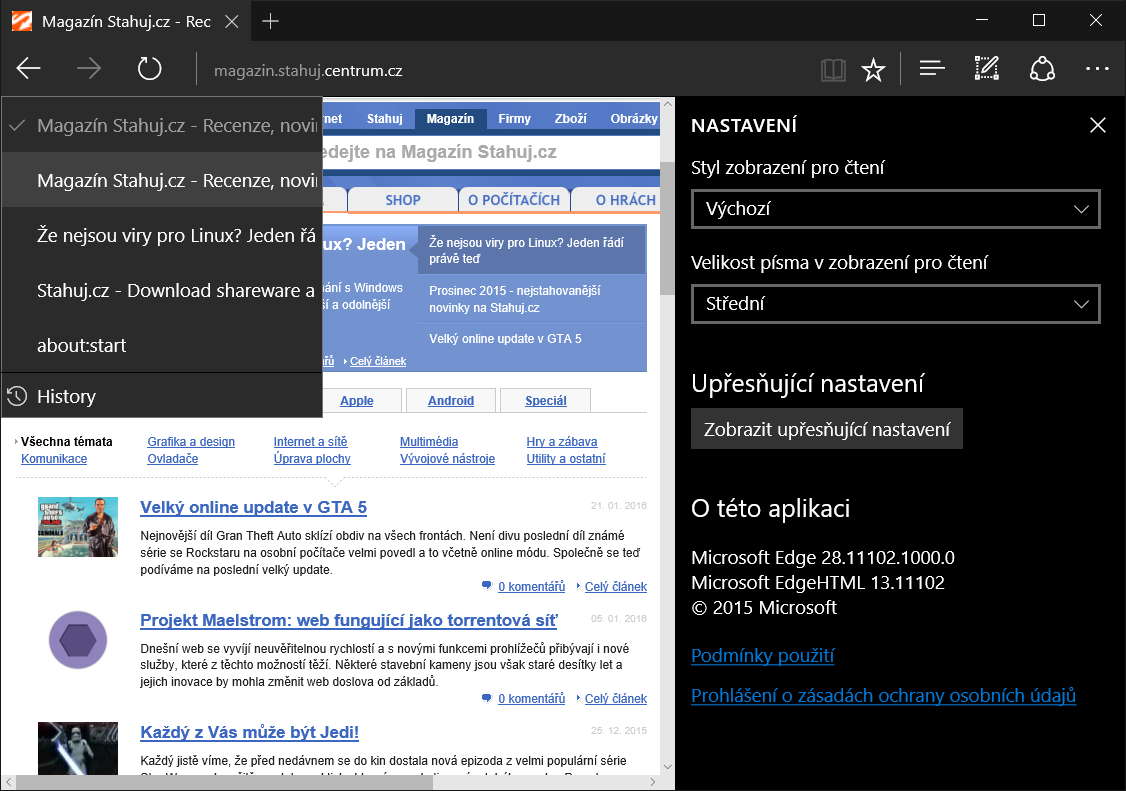This screenshot has width=1126, height=791.
Task: Open '0 komentářů' under GTA 5 article
Action: click(x=531, y=586)
